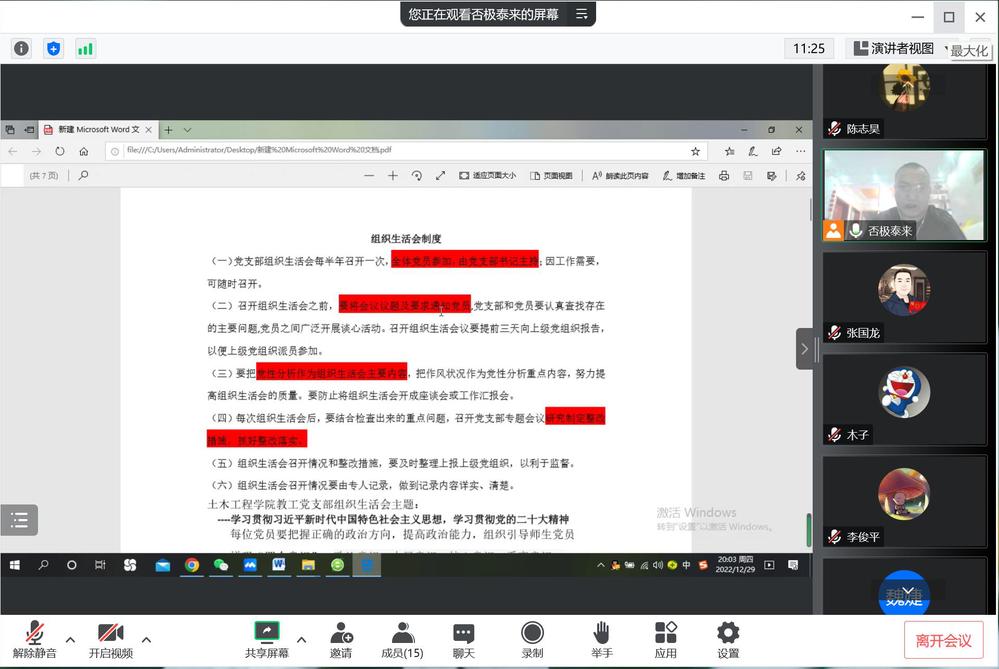Check the green network signal icon
This screenshot has height=669, width=999.
pos(85,48)
